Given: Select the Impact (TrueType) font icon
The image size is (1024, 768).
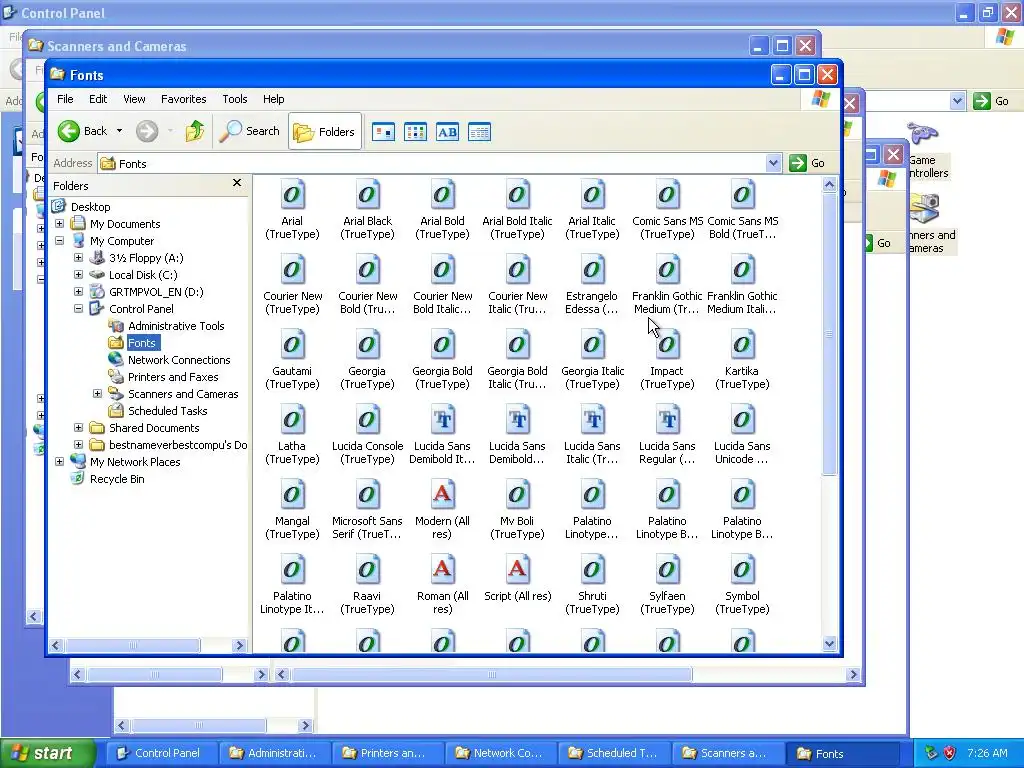Looking at the screenshot, I should tap(667, 345).
